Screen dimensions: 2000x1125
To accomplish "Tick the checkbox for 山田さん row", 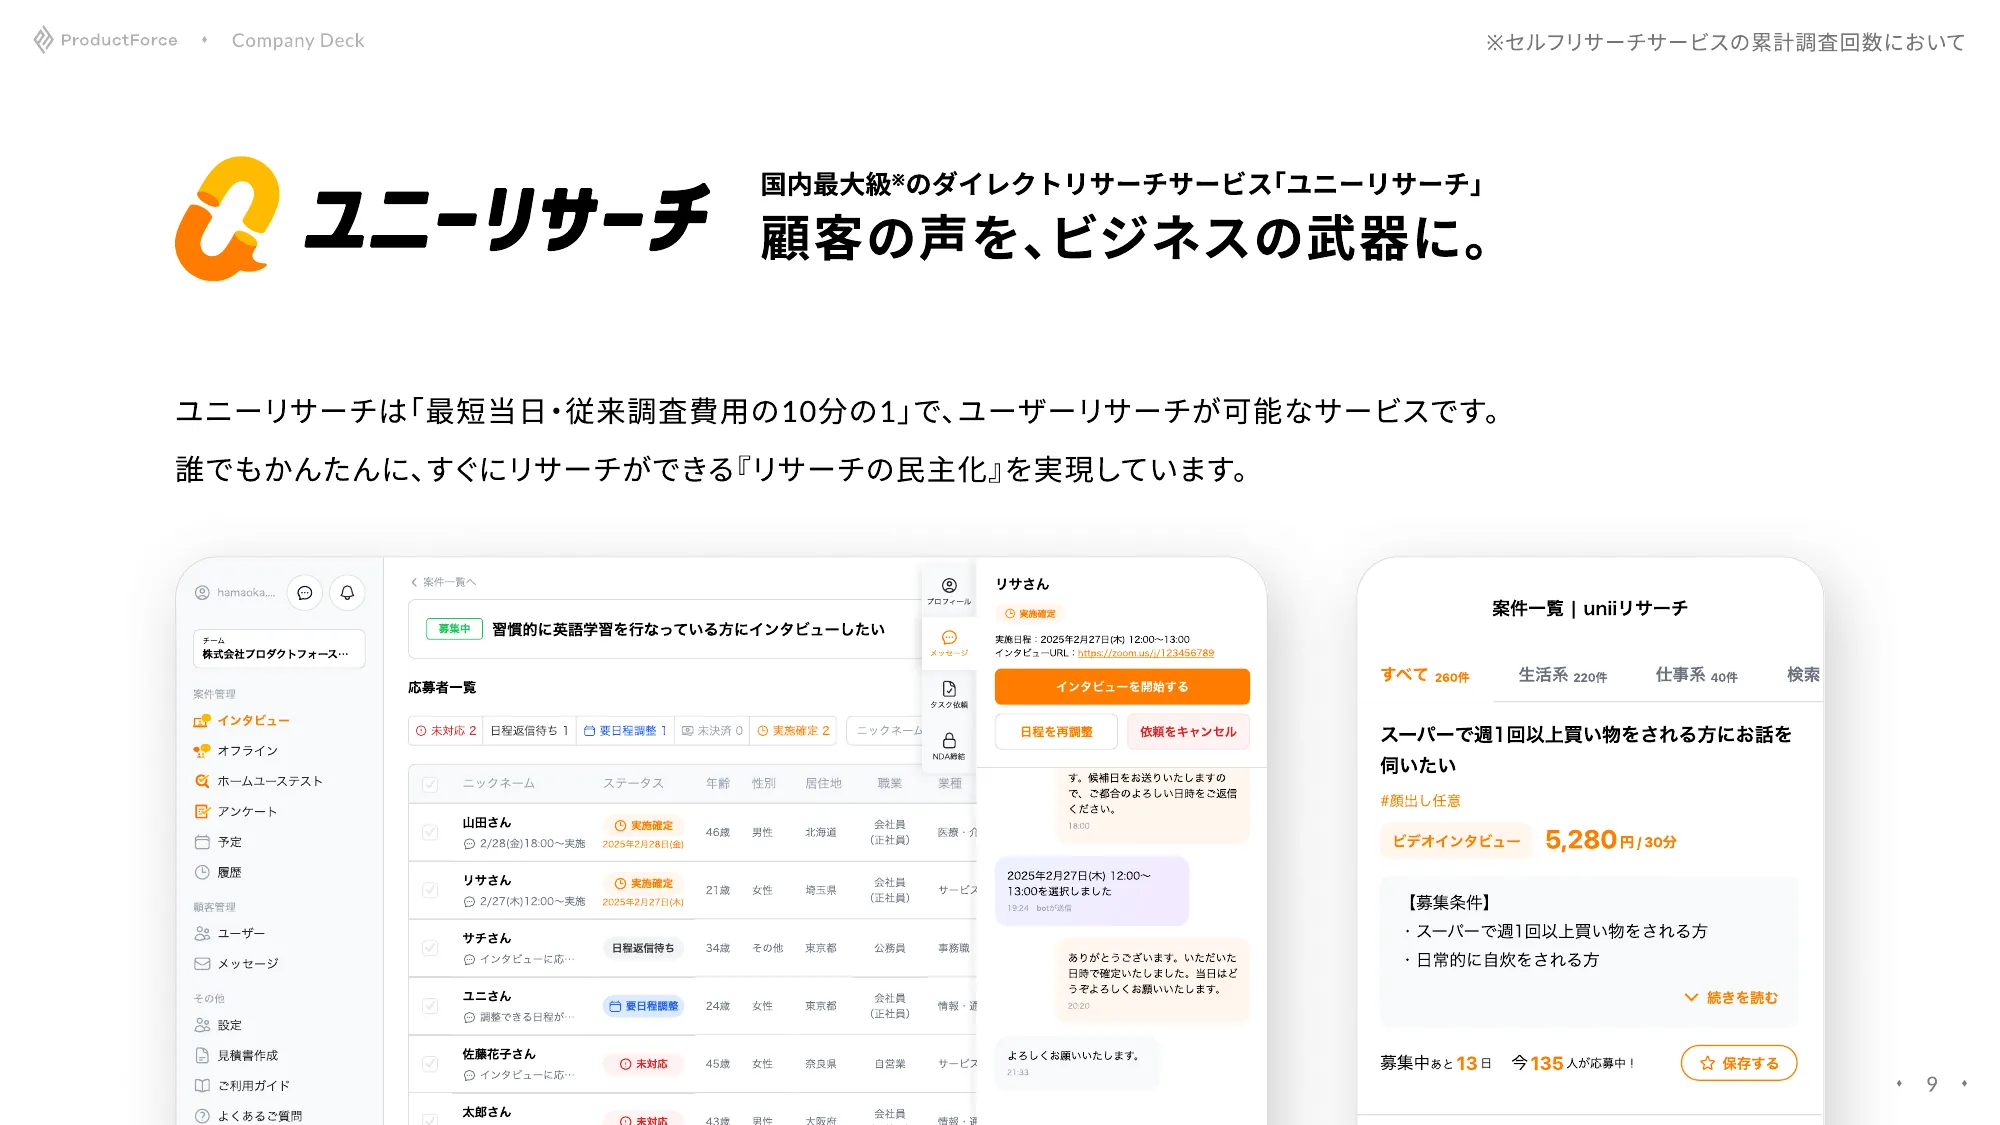I will pyautogui.click(x=430, y=832).
